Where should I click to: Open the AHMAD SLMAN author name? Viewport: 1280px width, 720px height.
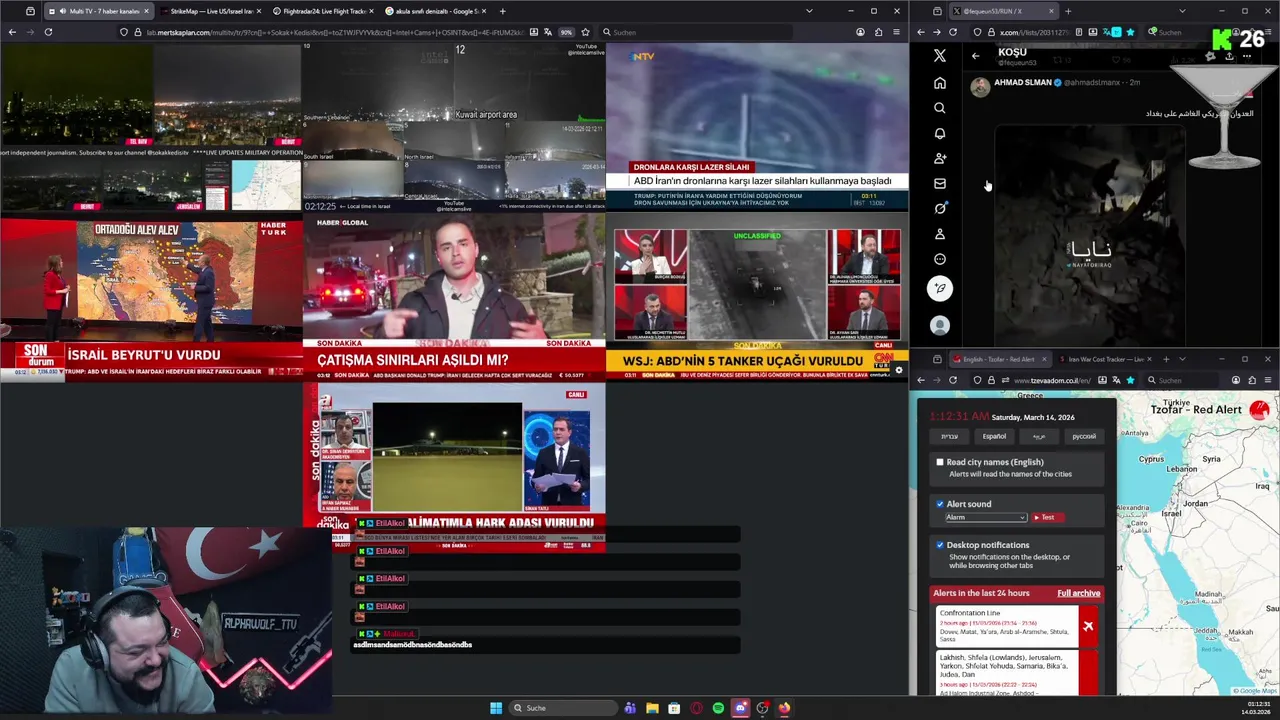pyautogui.click(x=1023, y=82)
